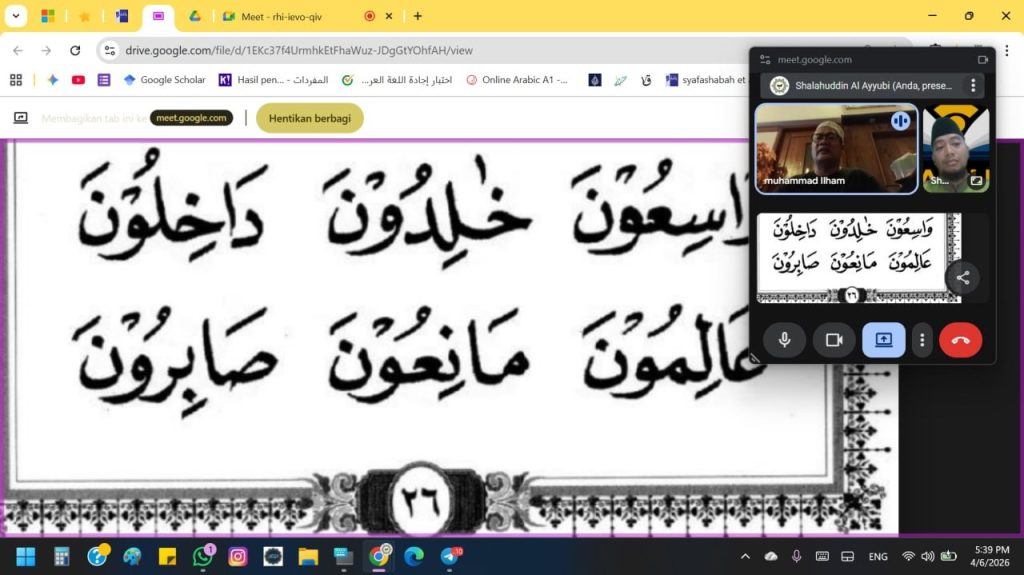Viewport: 1024px width, 575px height.
Task: Click Hentikan berbagi to stop sharing
Action: [310, 118]
